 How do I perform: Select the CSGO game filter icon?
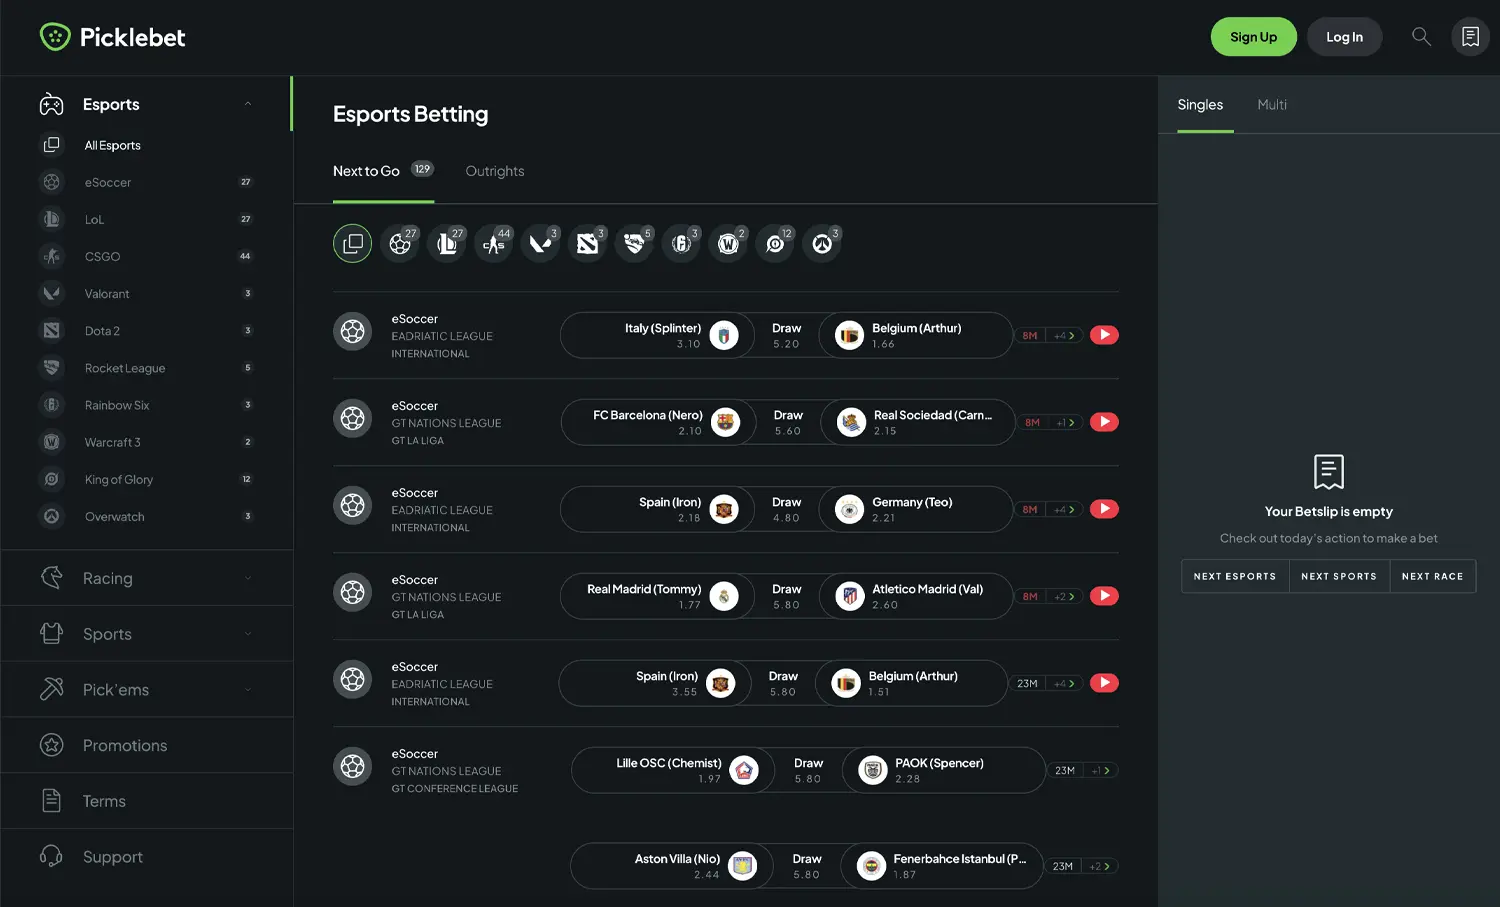[x=493, y=243]
